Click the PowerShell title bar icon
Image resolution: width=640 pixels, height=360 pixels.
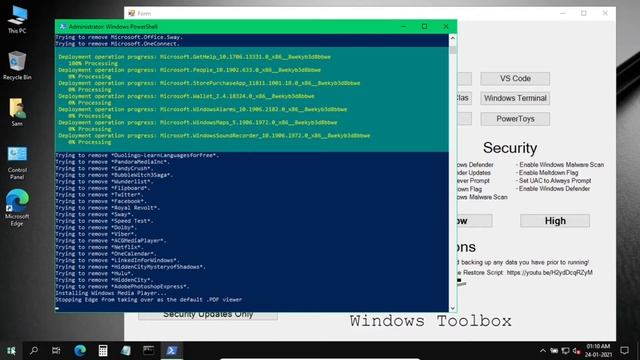pos(62,27)
